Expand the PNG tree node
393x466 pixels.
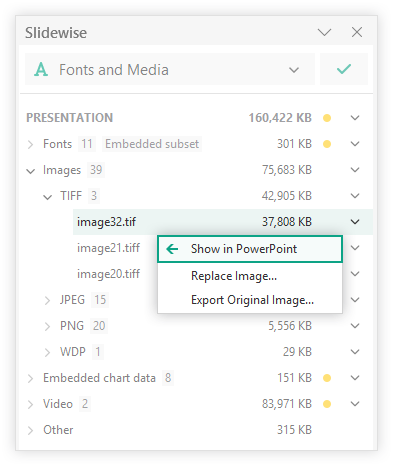click(x=47, y=326)
